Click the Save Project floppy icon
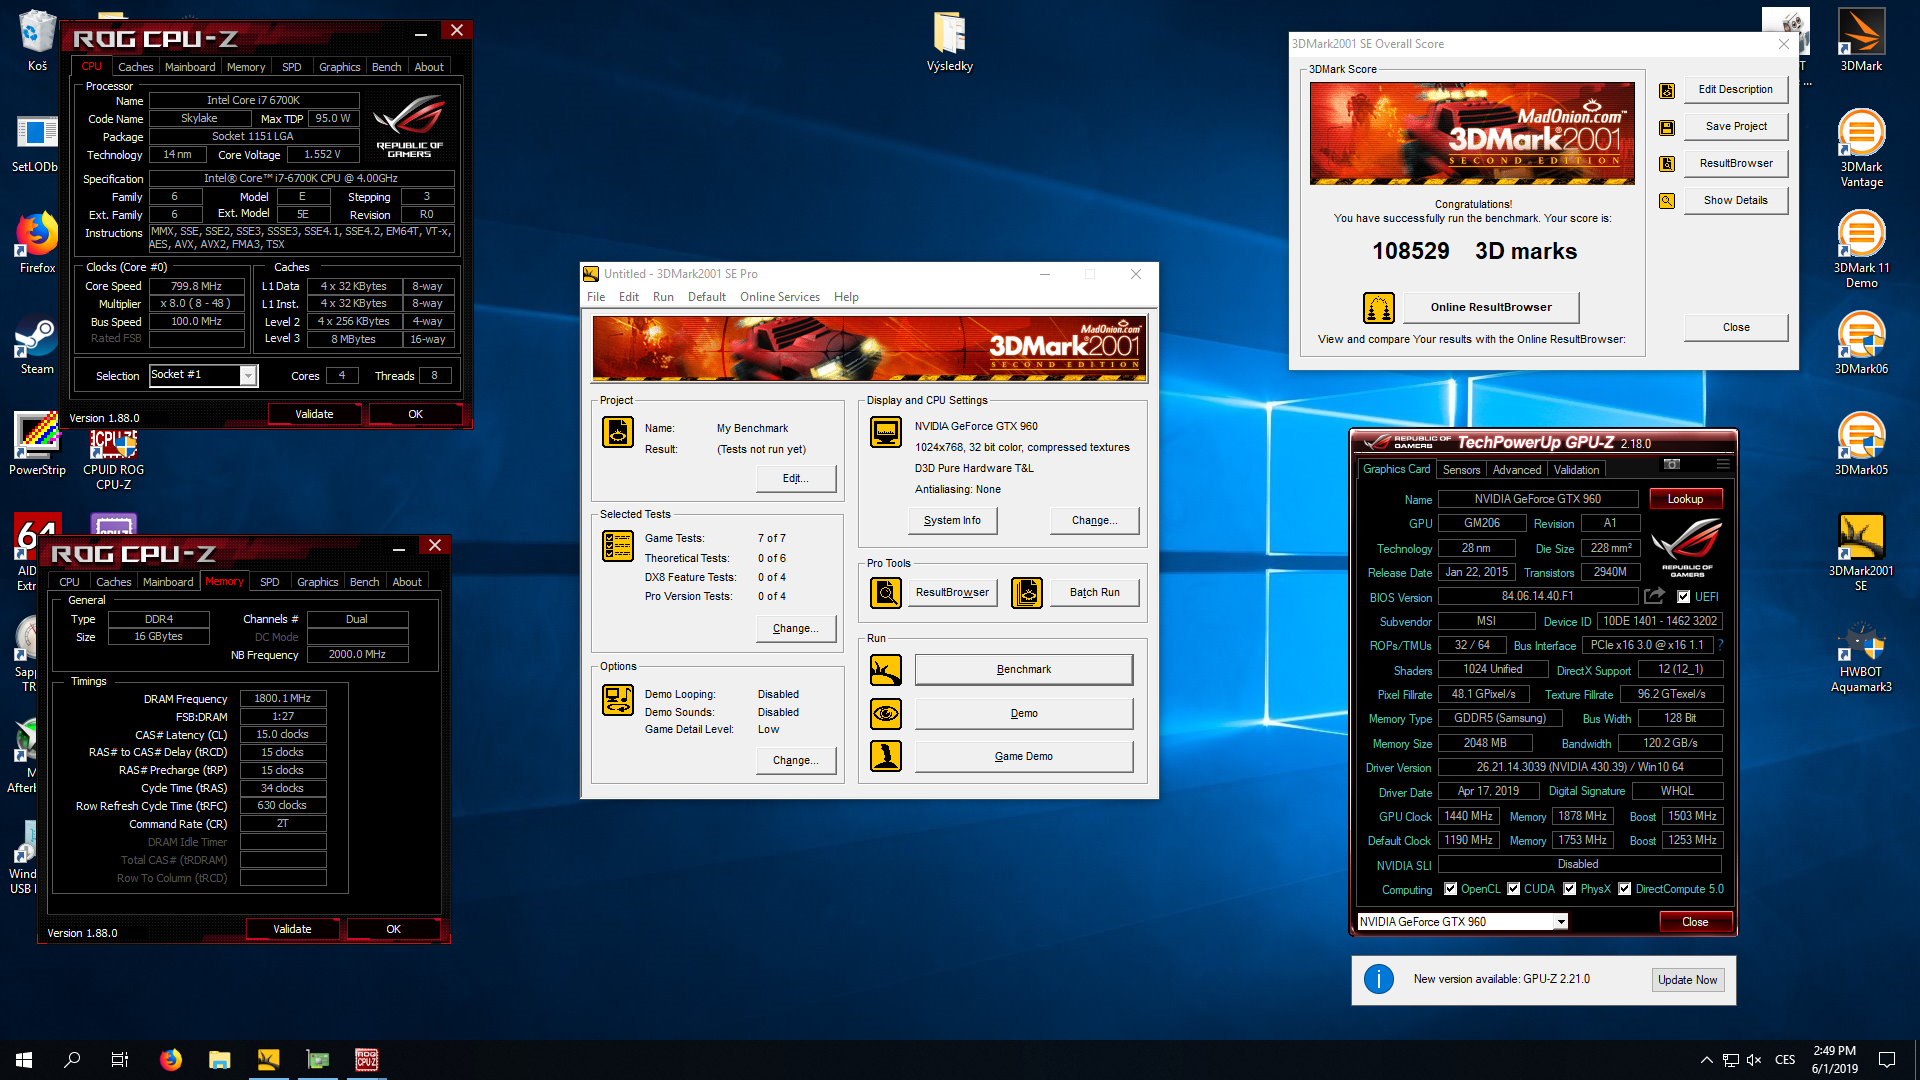Screen dimensions: 1920x1080 pyautogui.click(x=1667, y=127)
